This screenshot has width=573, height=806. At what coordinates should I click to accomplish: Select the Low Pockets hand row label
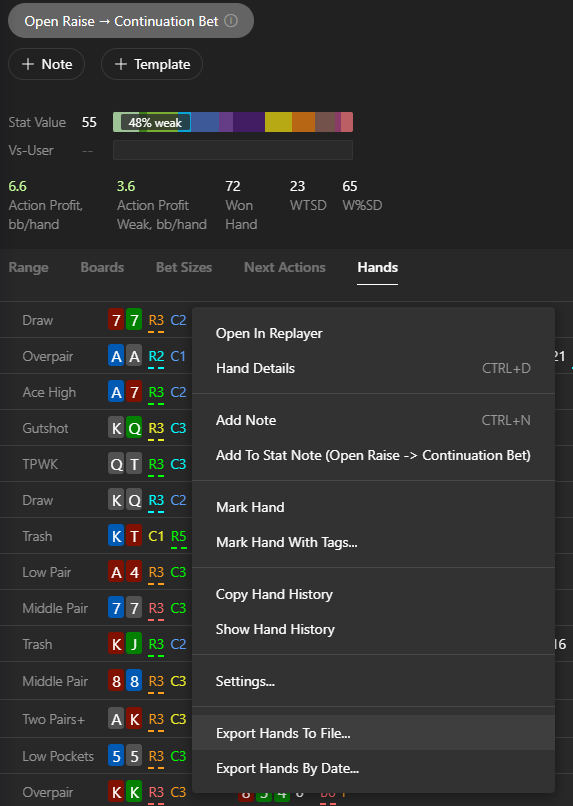point(58,756)
